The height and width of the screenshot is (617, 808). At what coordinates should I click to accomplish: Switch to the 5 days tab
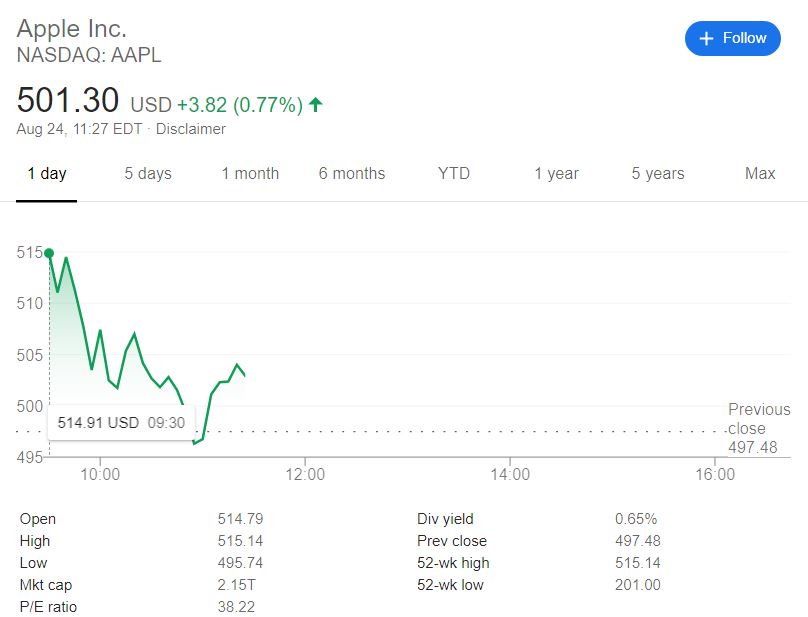tap(148, 174)
